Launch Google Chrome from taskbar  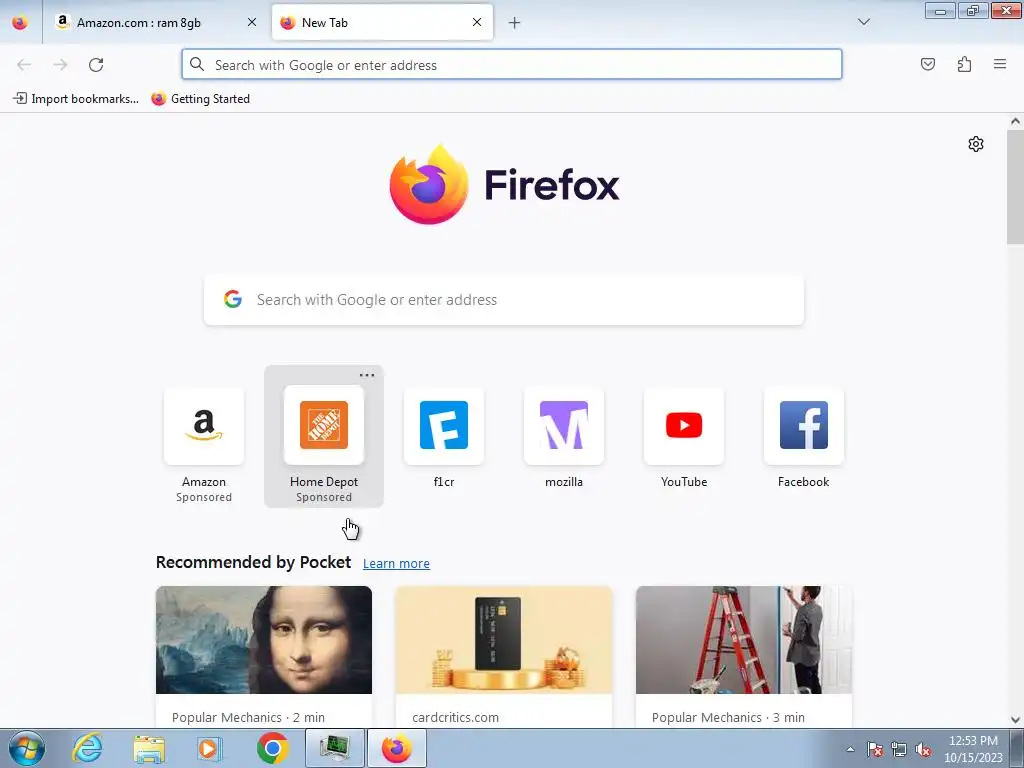272,748
